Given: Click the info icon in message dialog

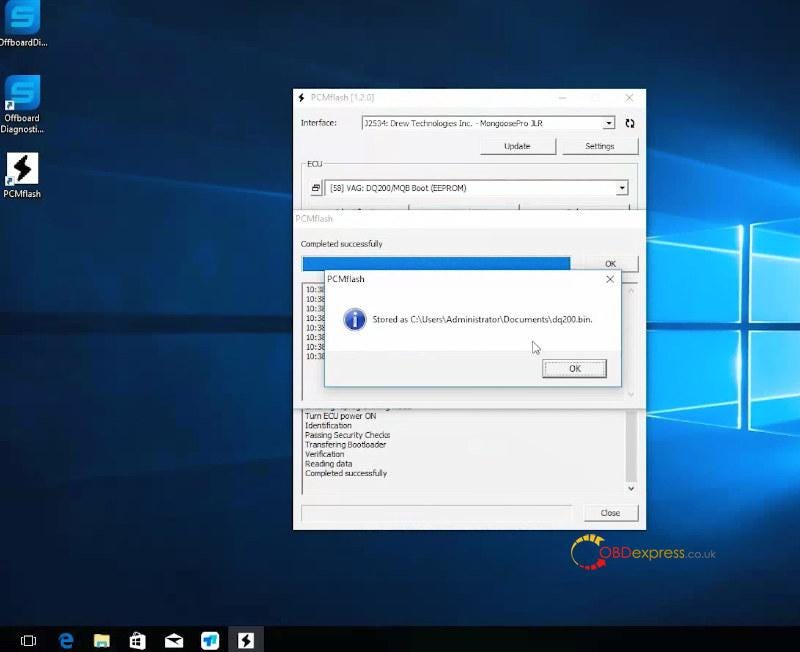Looking at the screenshot, I should [x=355, y=319].
